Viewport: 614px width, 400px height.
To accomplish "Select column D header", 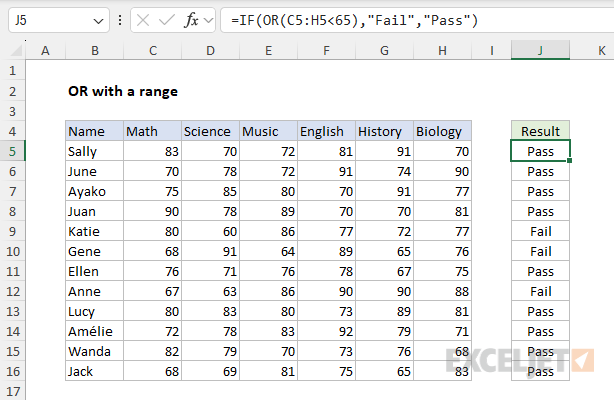I will click(x=210, y=51).
